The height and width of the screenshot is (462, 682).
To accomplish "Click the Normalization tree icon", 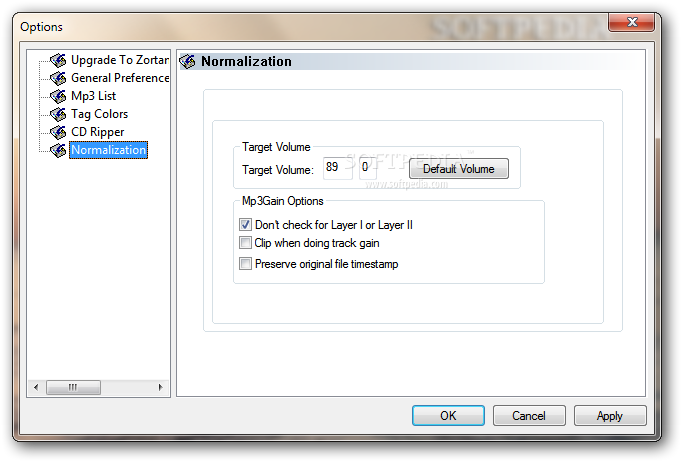I will [x=58, y=151].
